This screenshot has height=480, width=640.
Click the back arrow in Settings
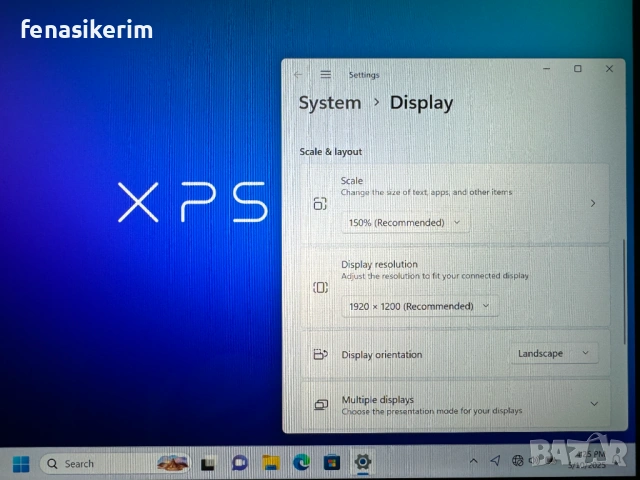(298, 74)
